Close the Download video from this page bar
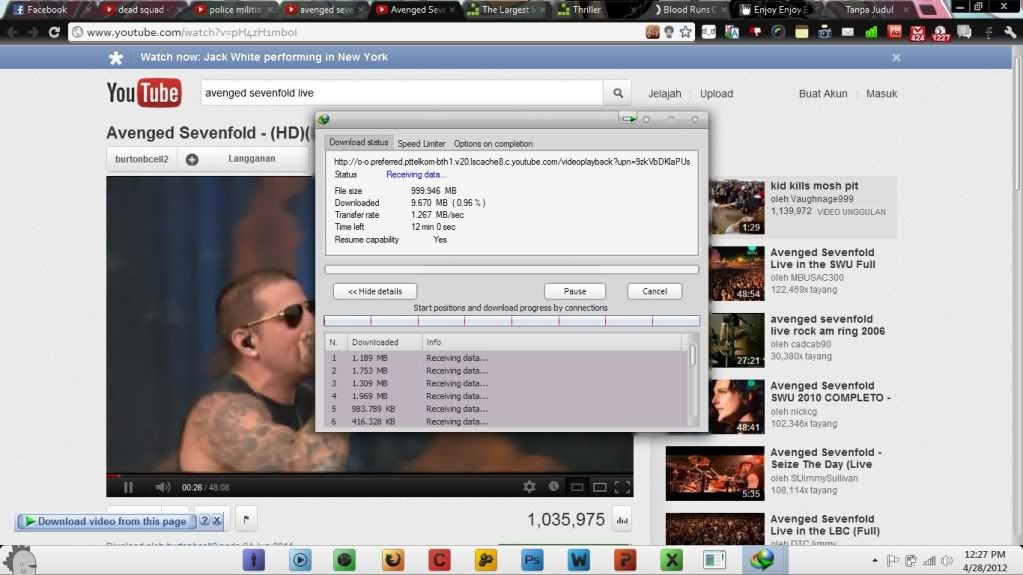The height and width of the screenshot is (575, 1023). (x=217, y=521)
